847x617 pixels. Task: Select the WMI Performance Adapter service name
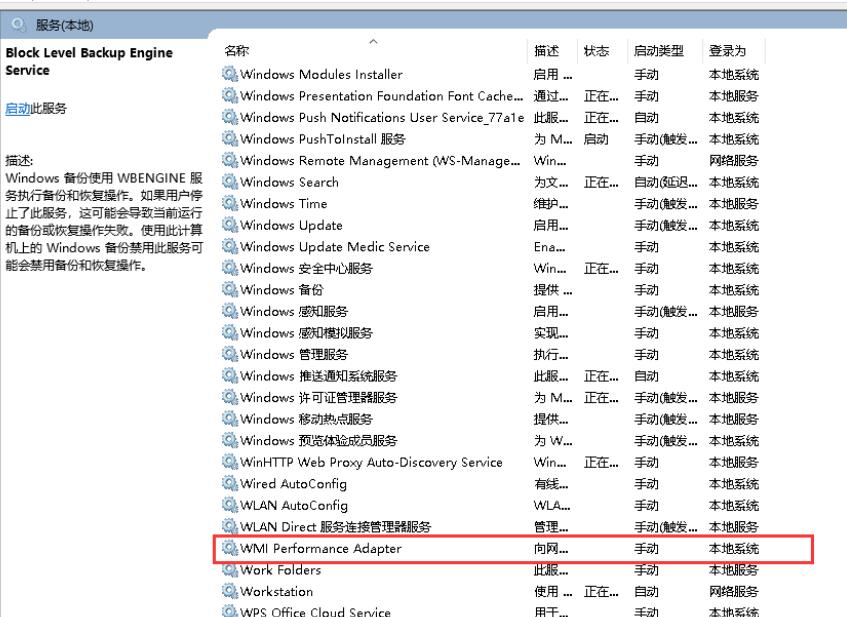point(321,548)
